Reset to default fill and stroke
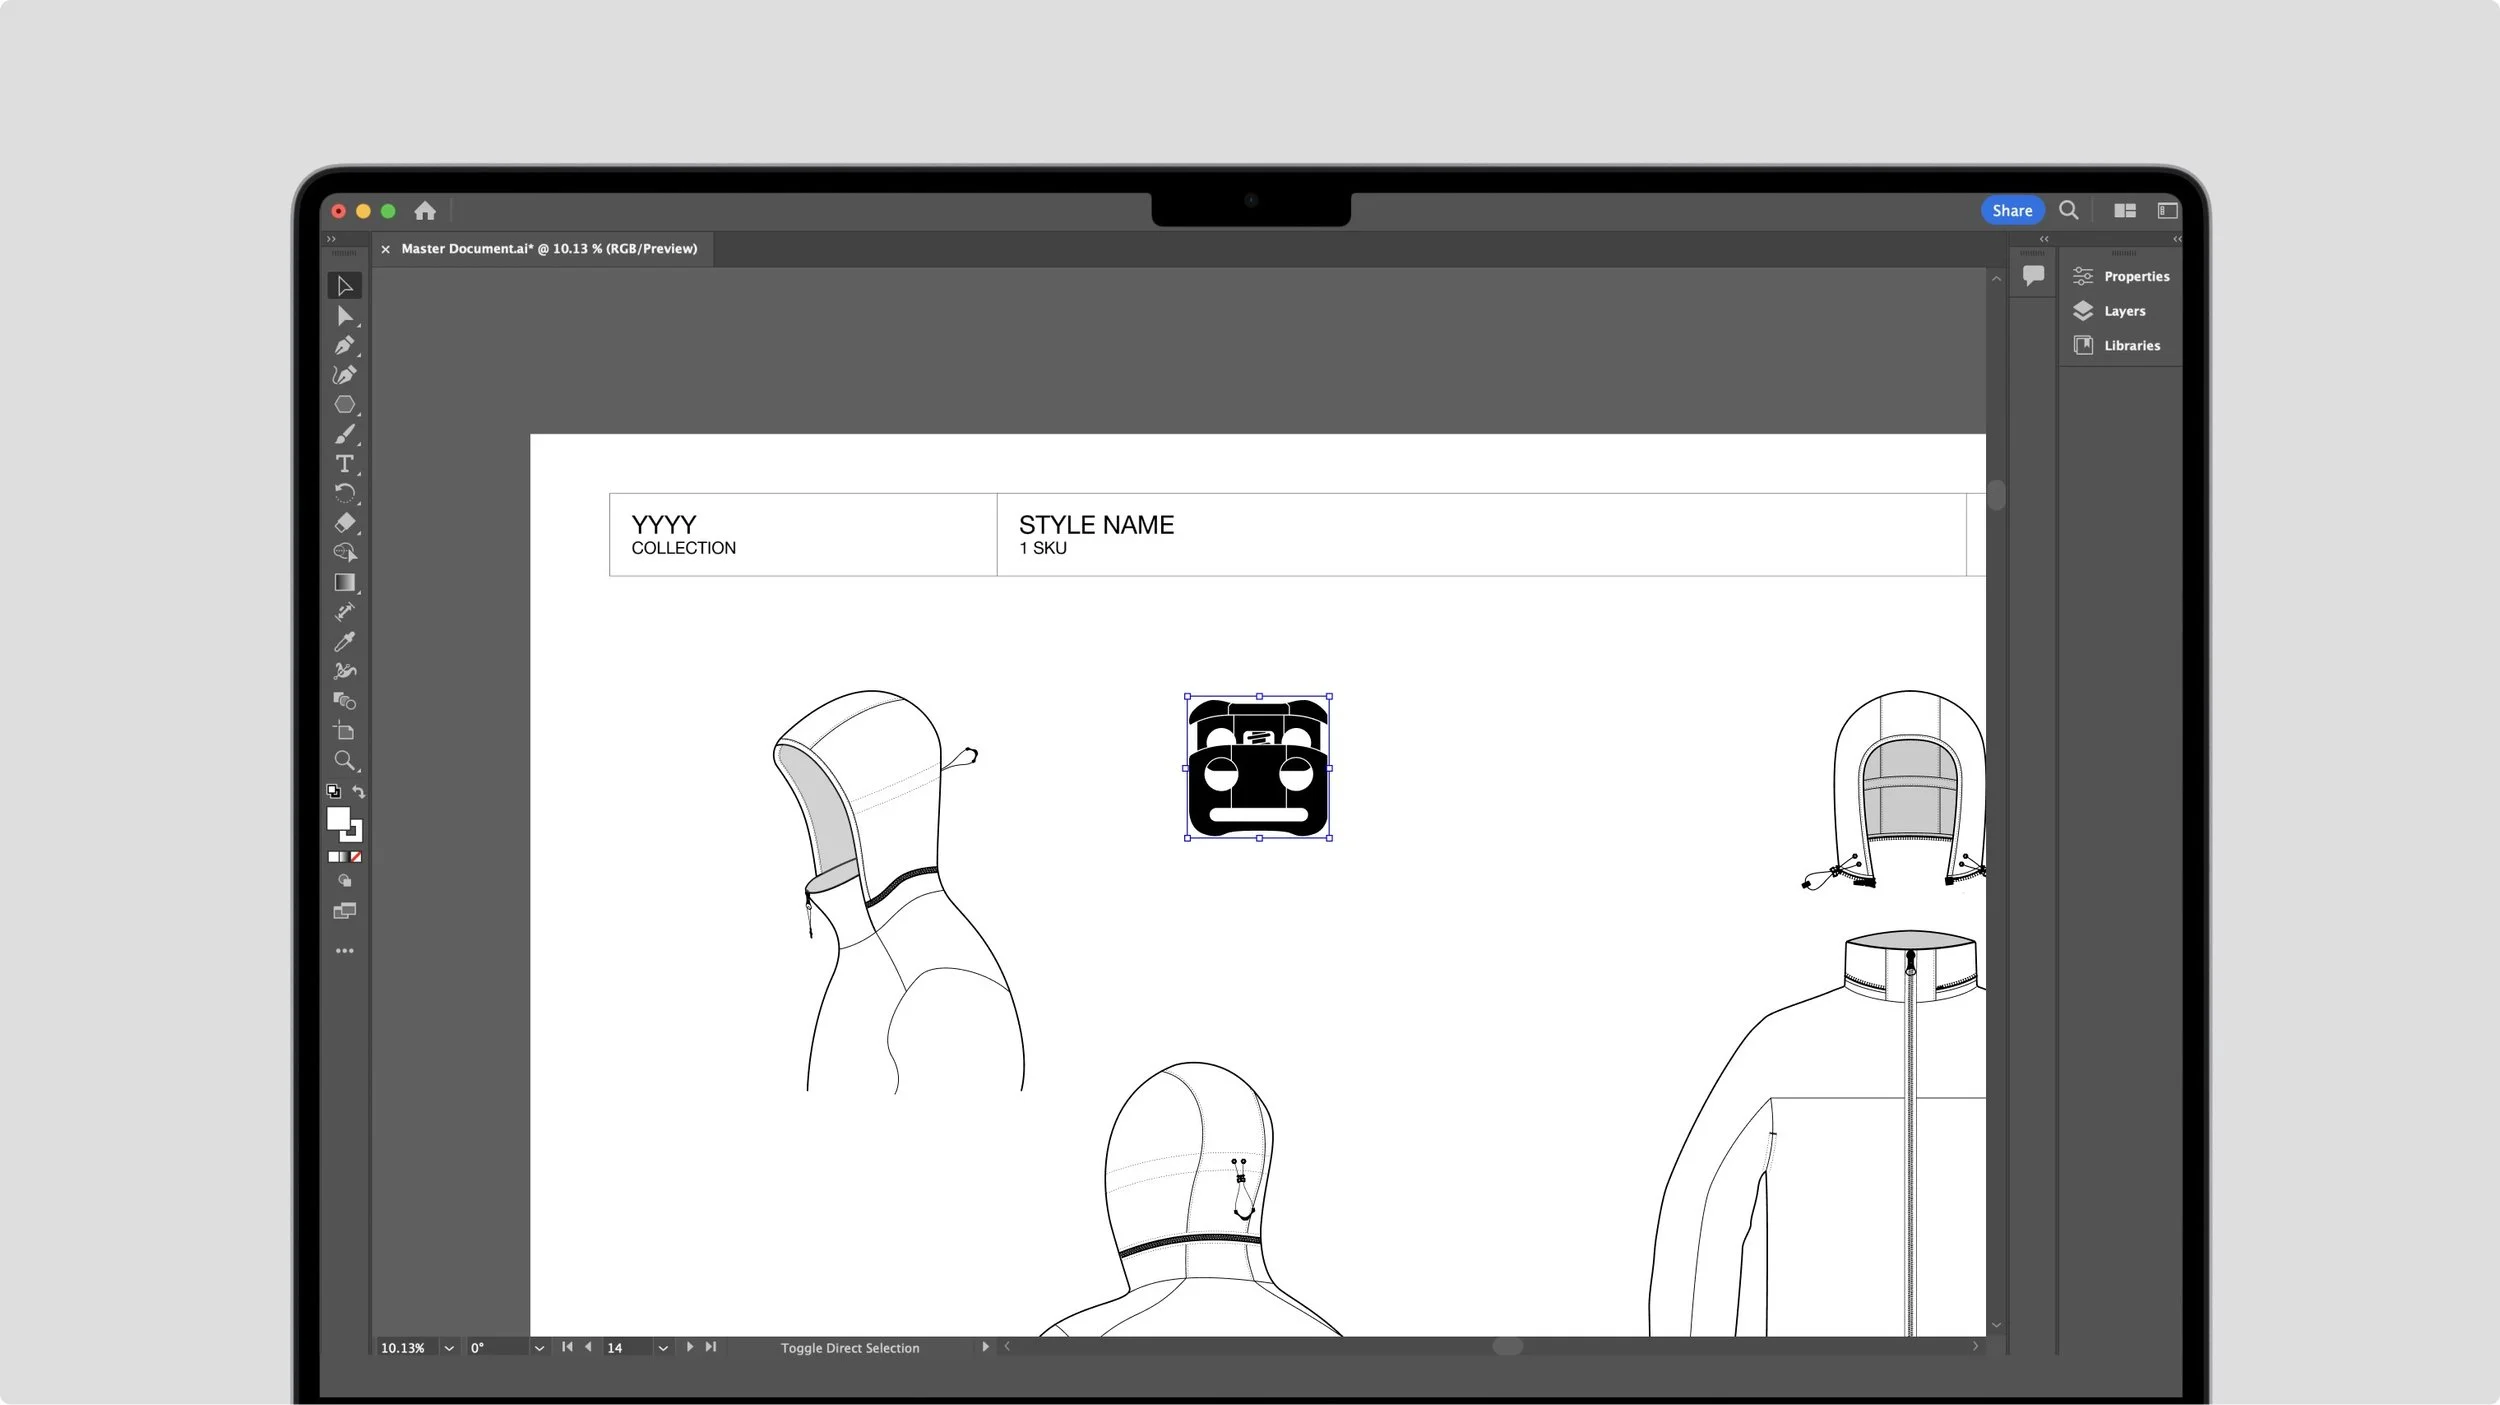Image resolution: width=2500 pixels, height=1405 pixels. coord(333,792)
